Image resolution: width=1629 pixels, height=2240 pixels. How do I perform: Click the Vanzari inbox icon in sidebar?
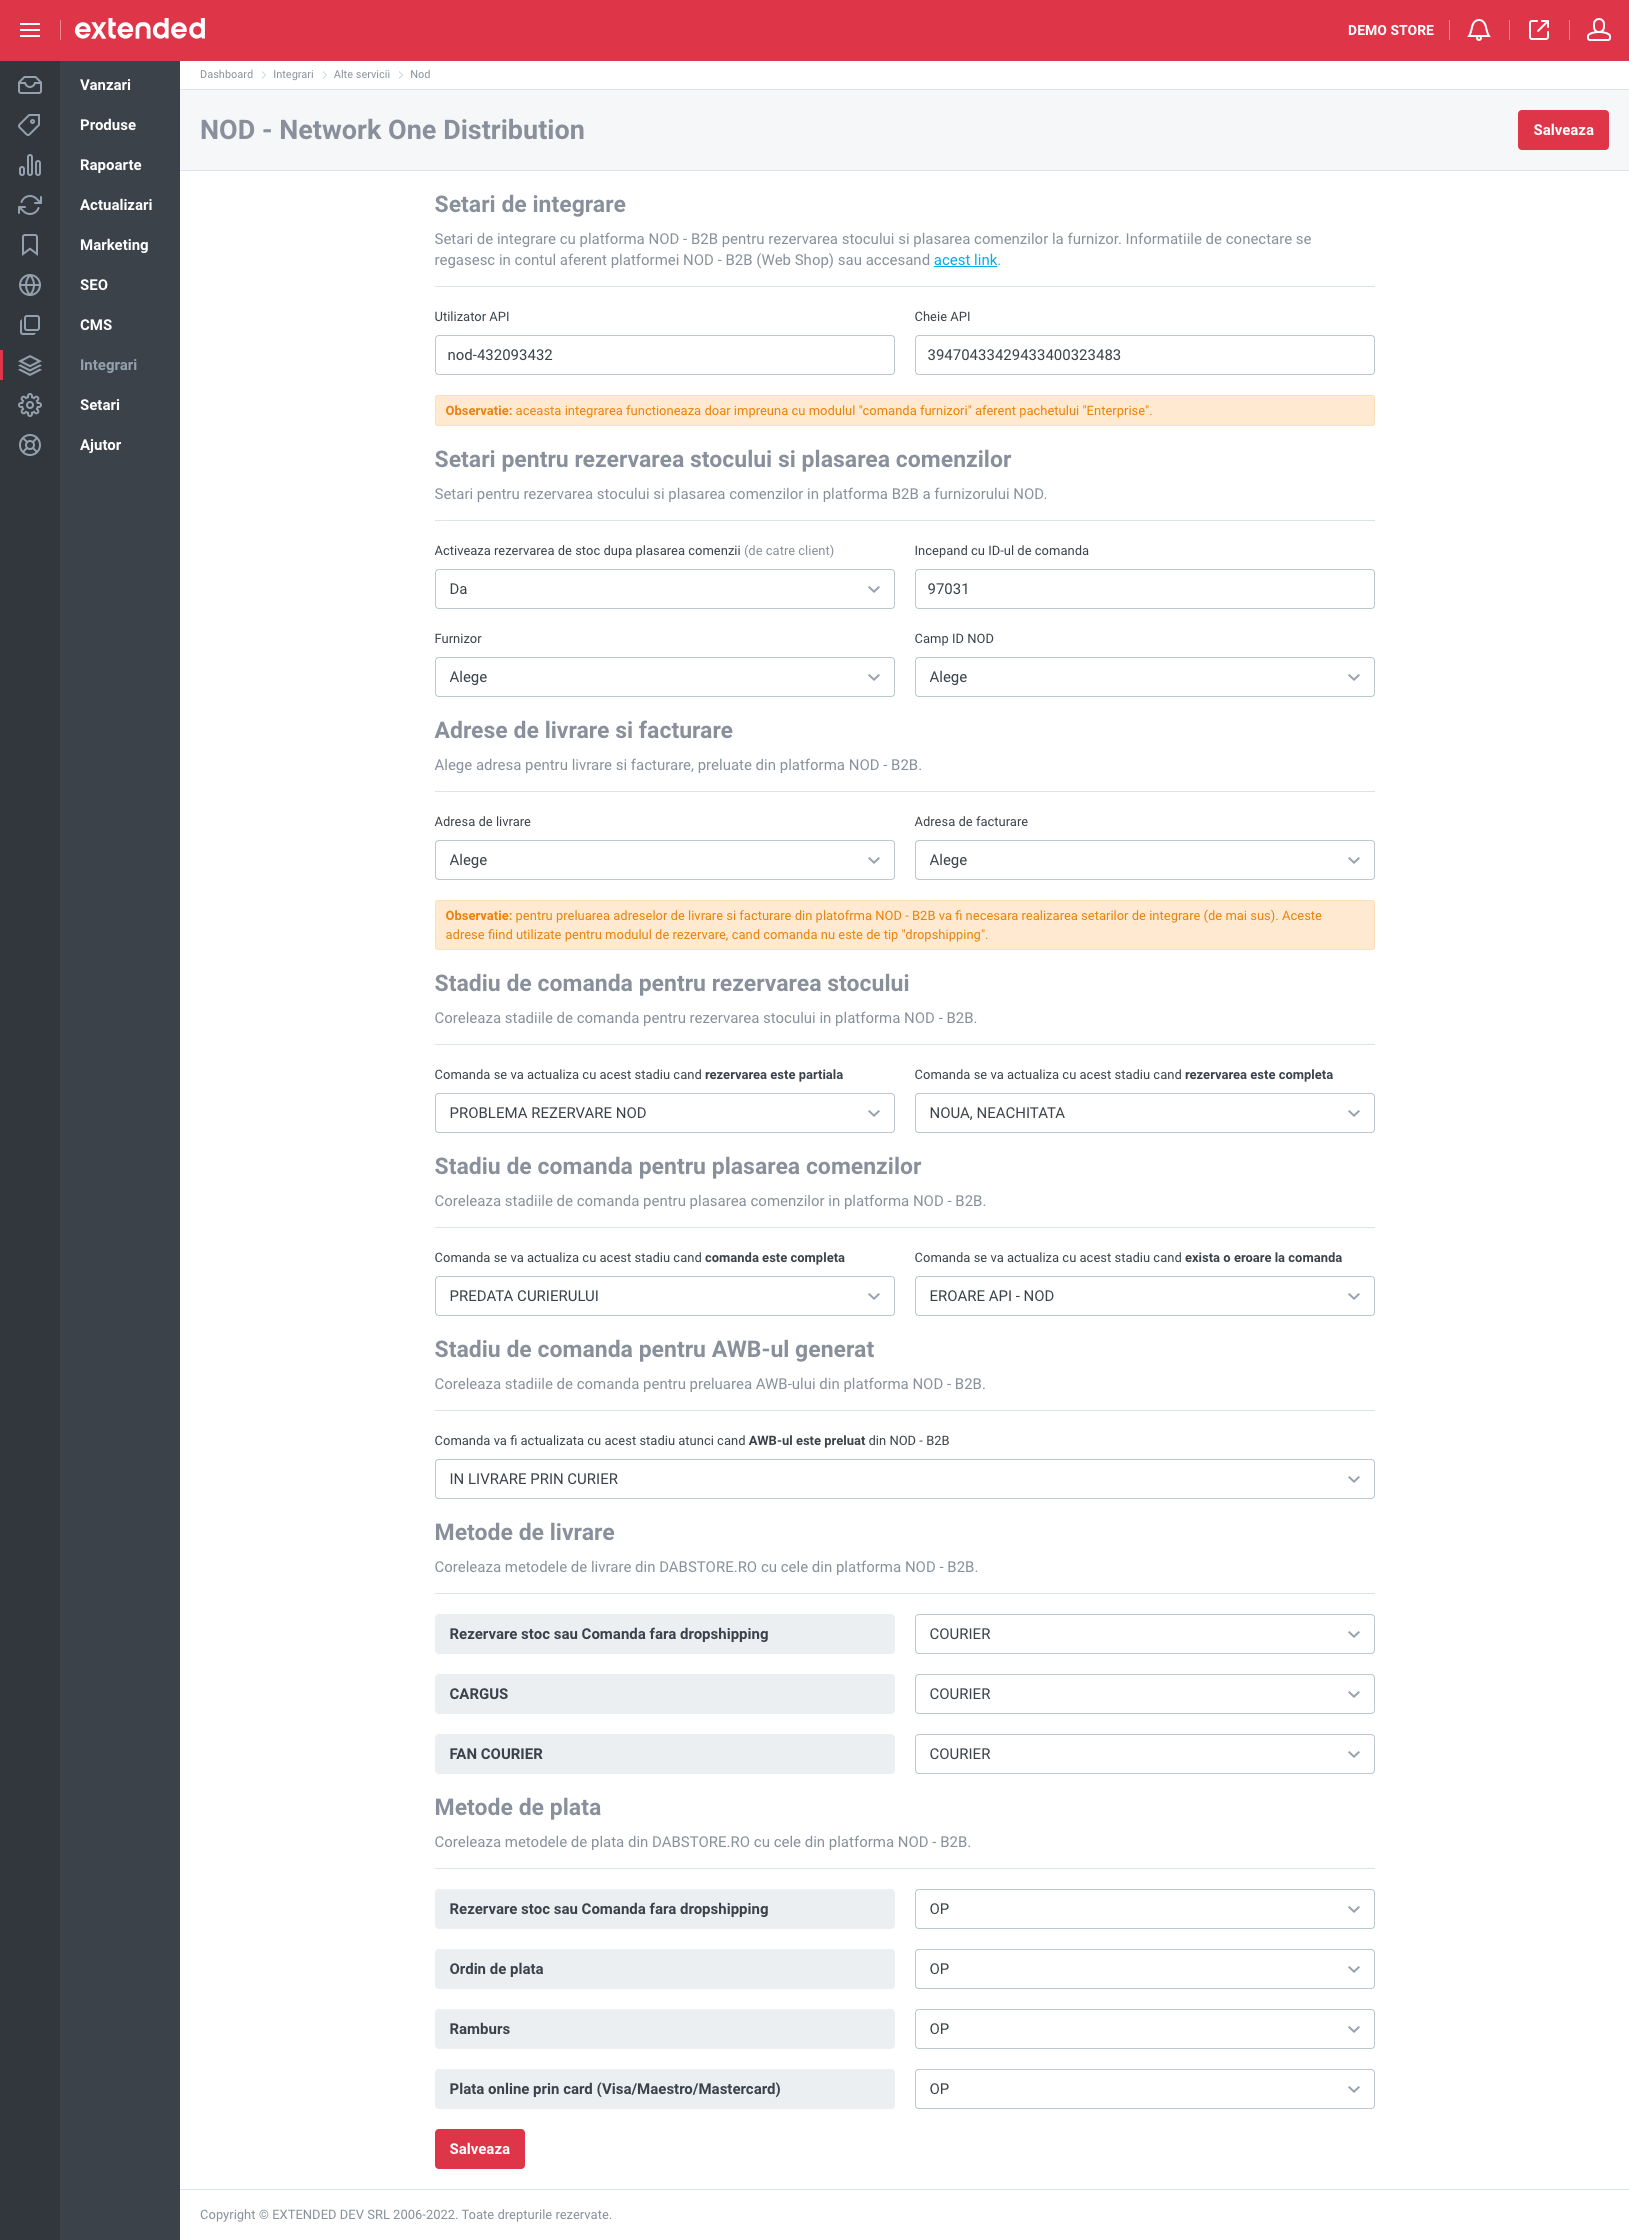30,85
